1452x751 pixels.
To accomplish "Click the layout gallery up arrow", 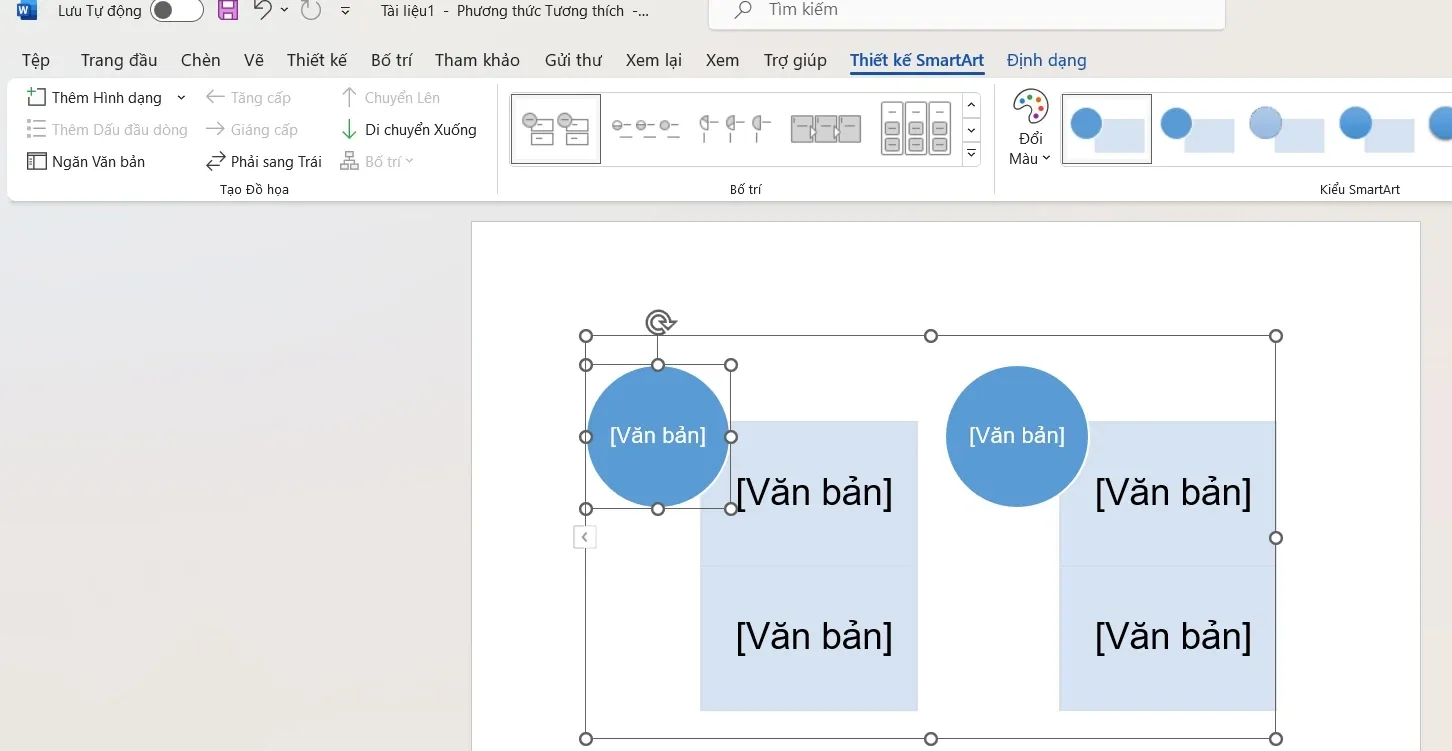I will pyautogui.click(x=971, y=105).
